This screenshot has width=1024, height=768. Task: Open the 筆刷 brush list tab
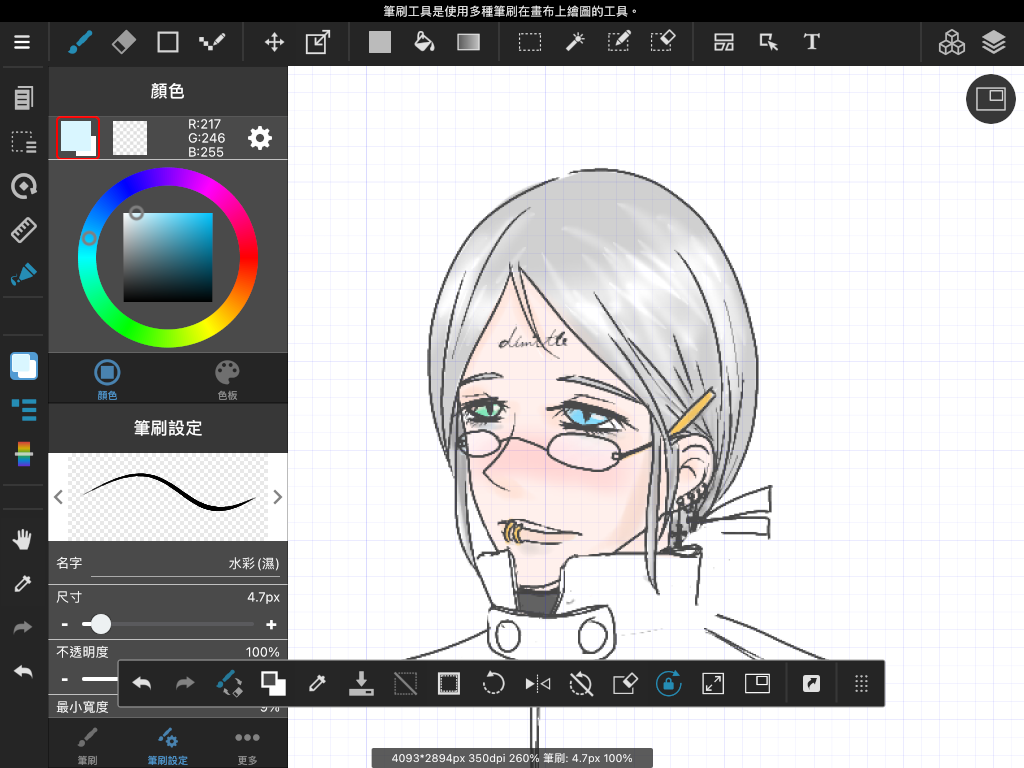point(87,746)
